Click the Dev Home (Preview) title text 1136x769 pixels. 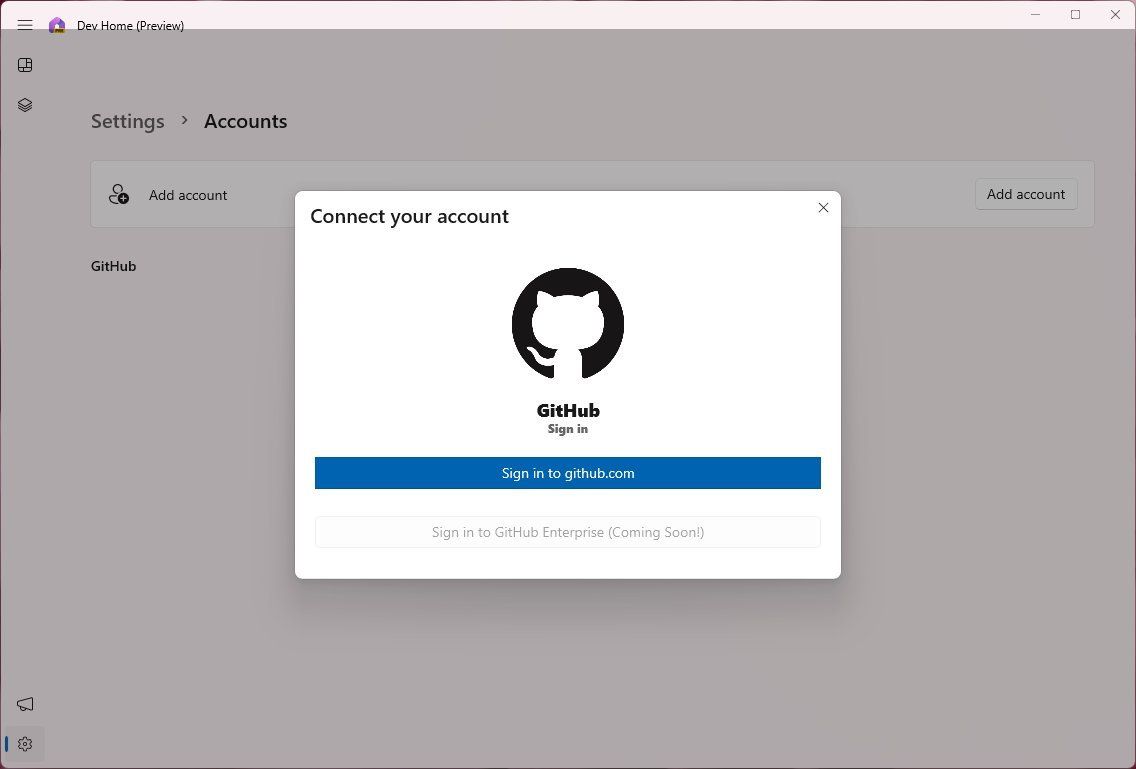(x=131, y=25)
